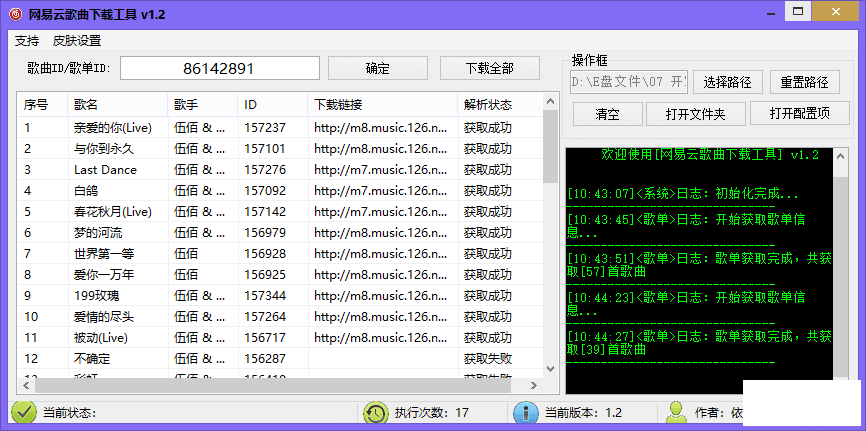The image size is (866, 431).
Task: Click the NetEase Cloud app icon in title bar
Action: pyautogui.click(x=17, y=14)
